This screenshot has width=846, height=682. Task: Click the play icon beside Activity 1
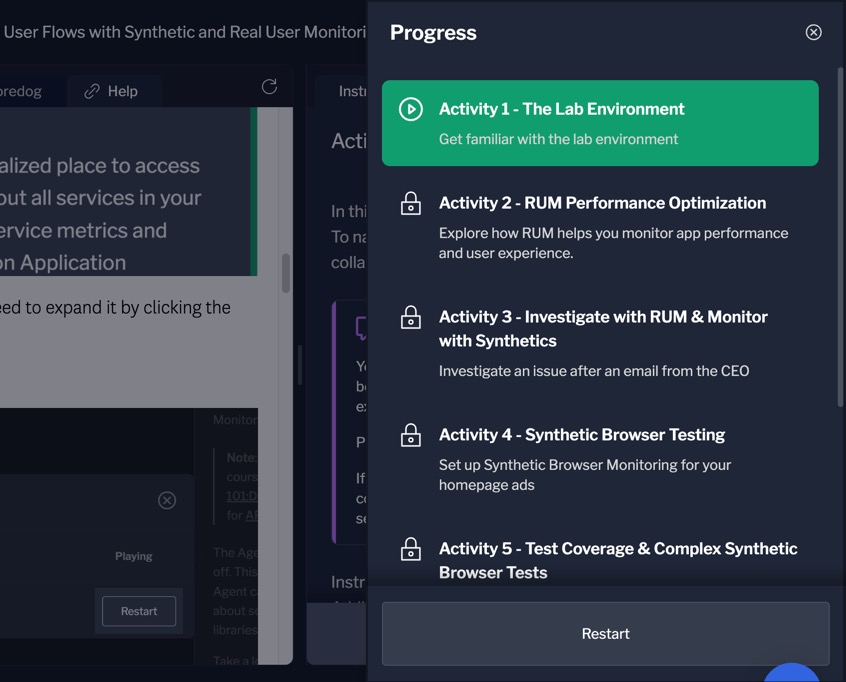[411, 109]
